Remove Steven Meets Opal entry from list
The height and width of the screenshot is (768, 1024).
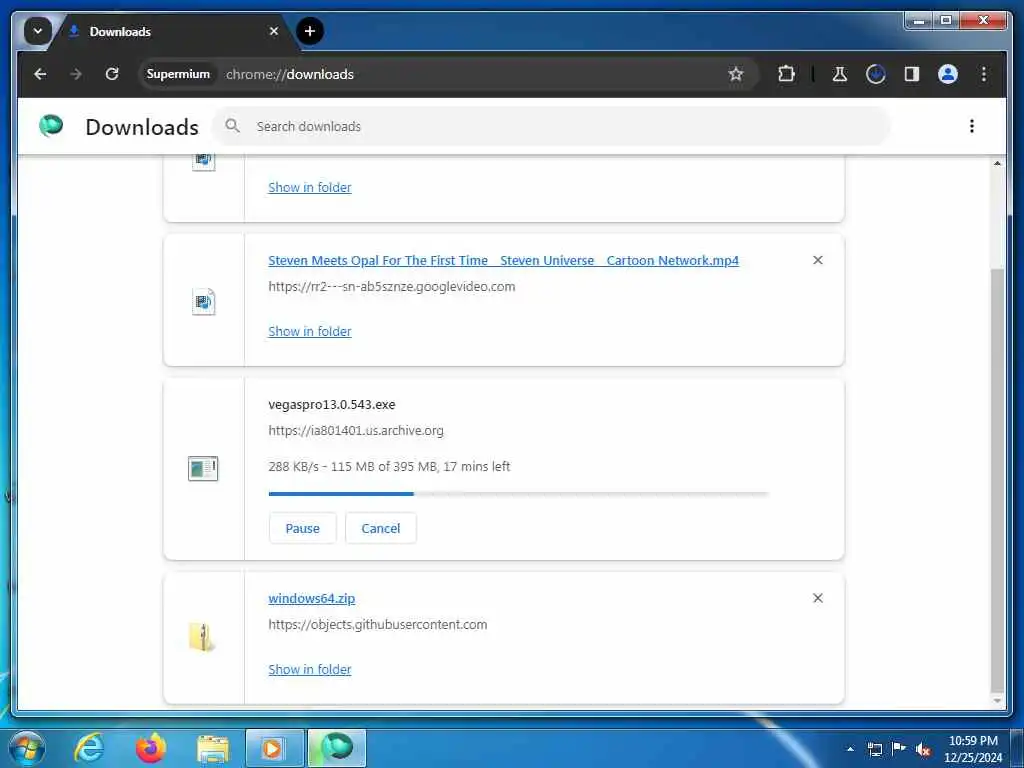tap(818, 260)
